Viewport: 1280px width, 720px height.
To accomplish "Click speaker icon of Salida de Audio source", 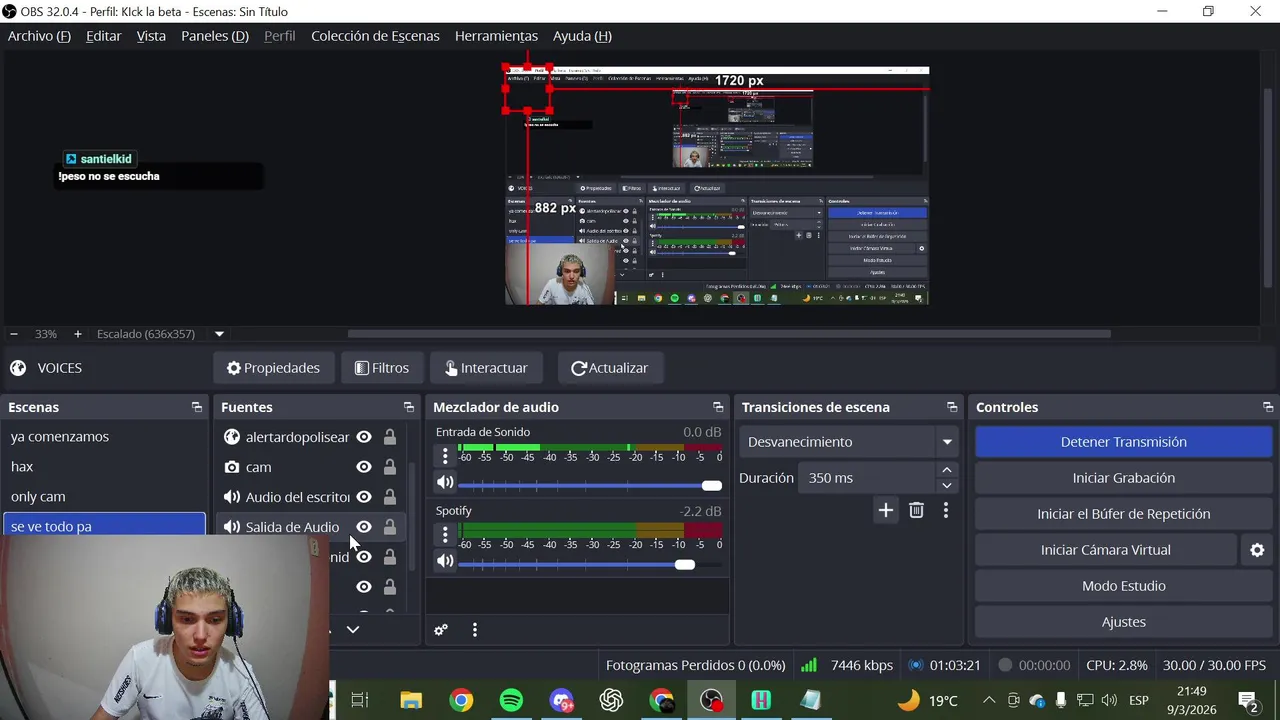I will click(232, 527).
